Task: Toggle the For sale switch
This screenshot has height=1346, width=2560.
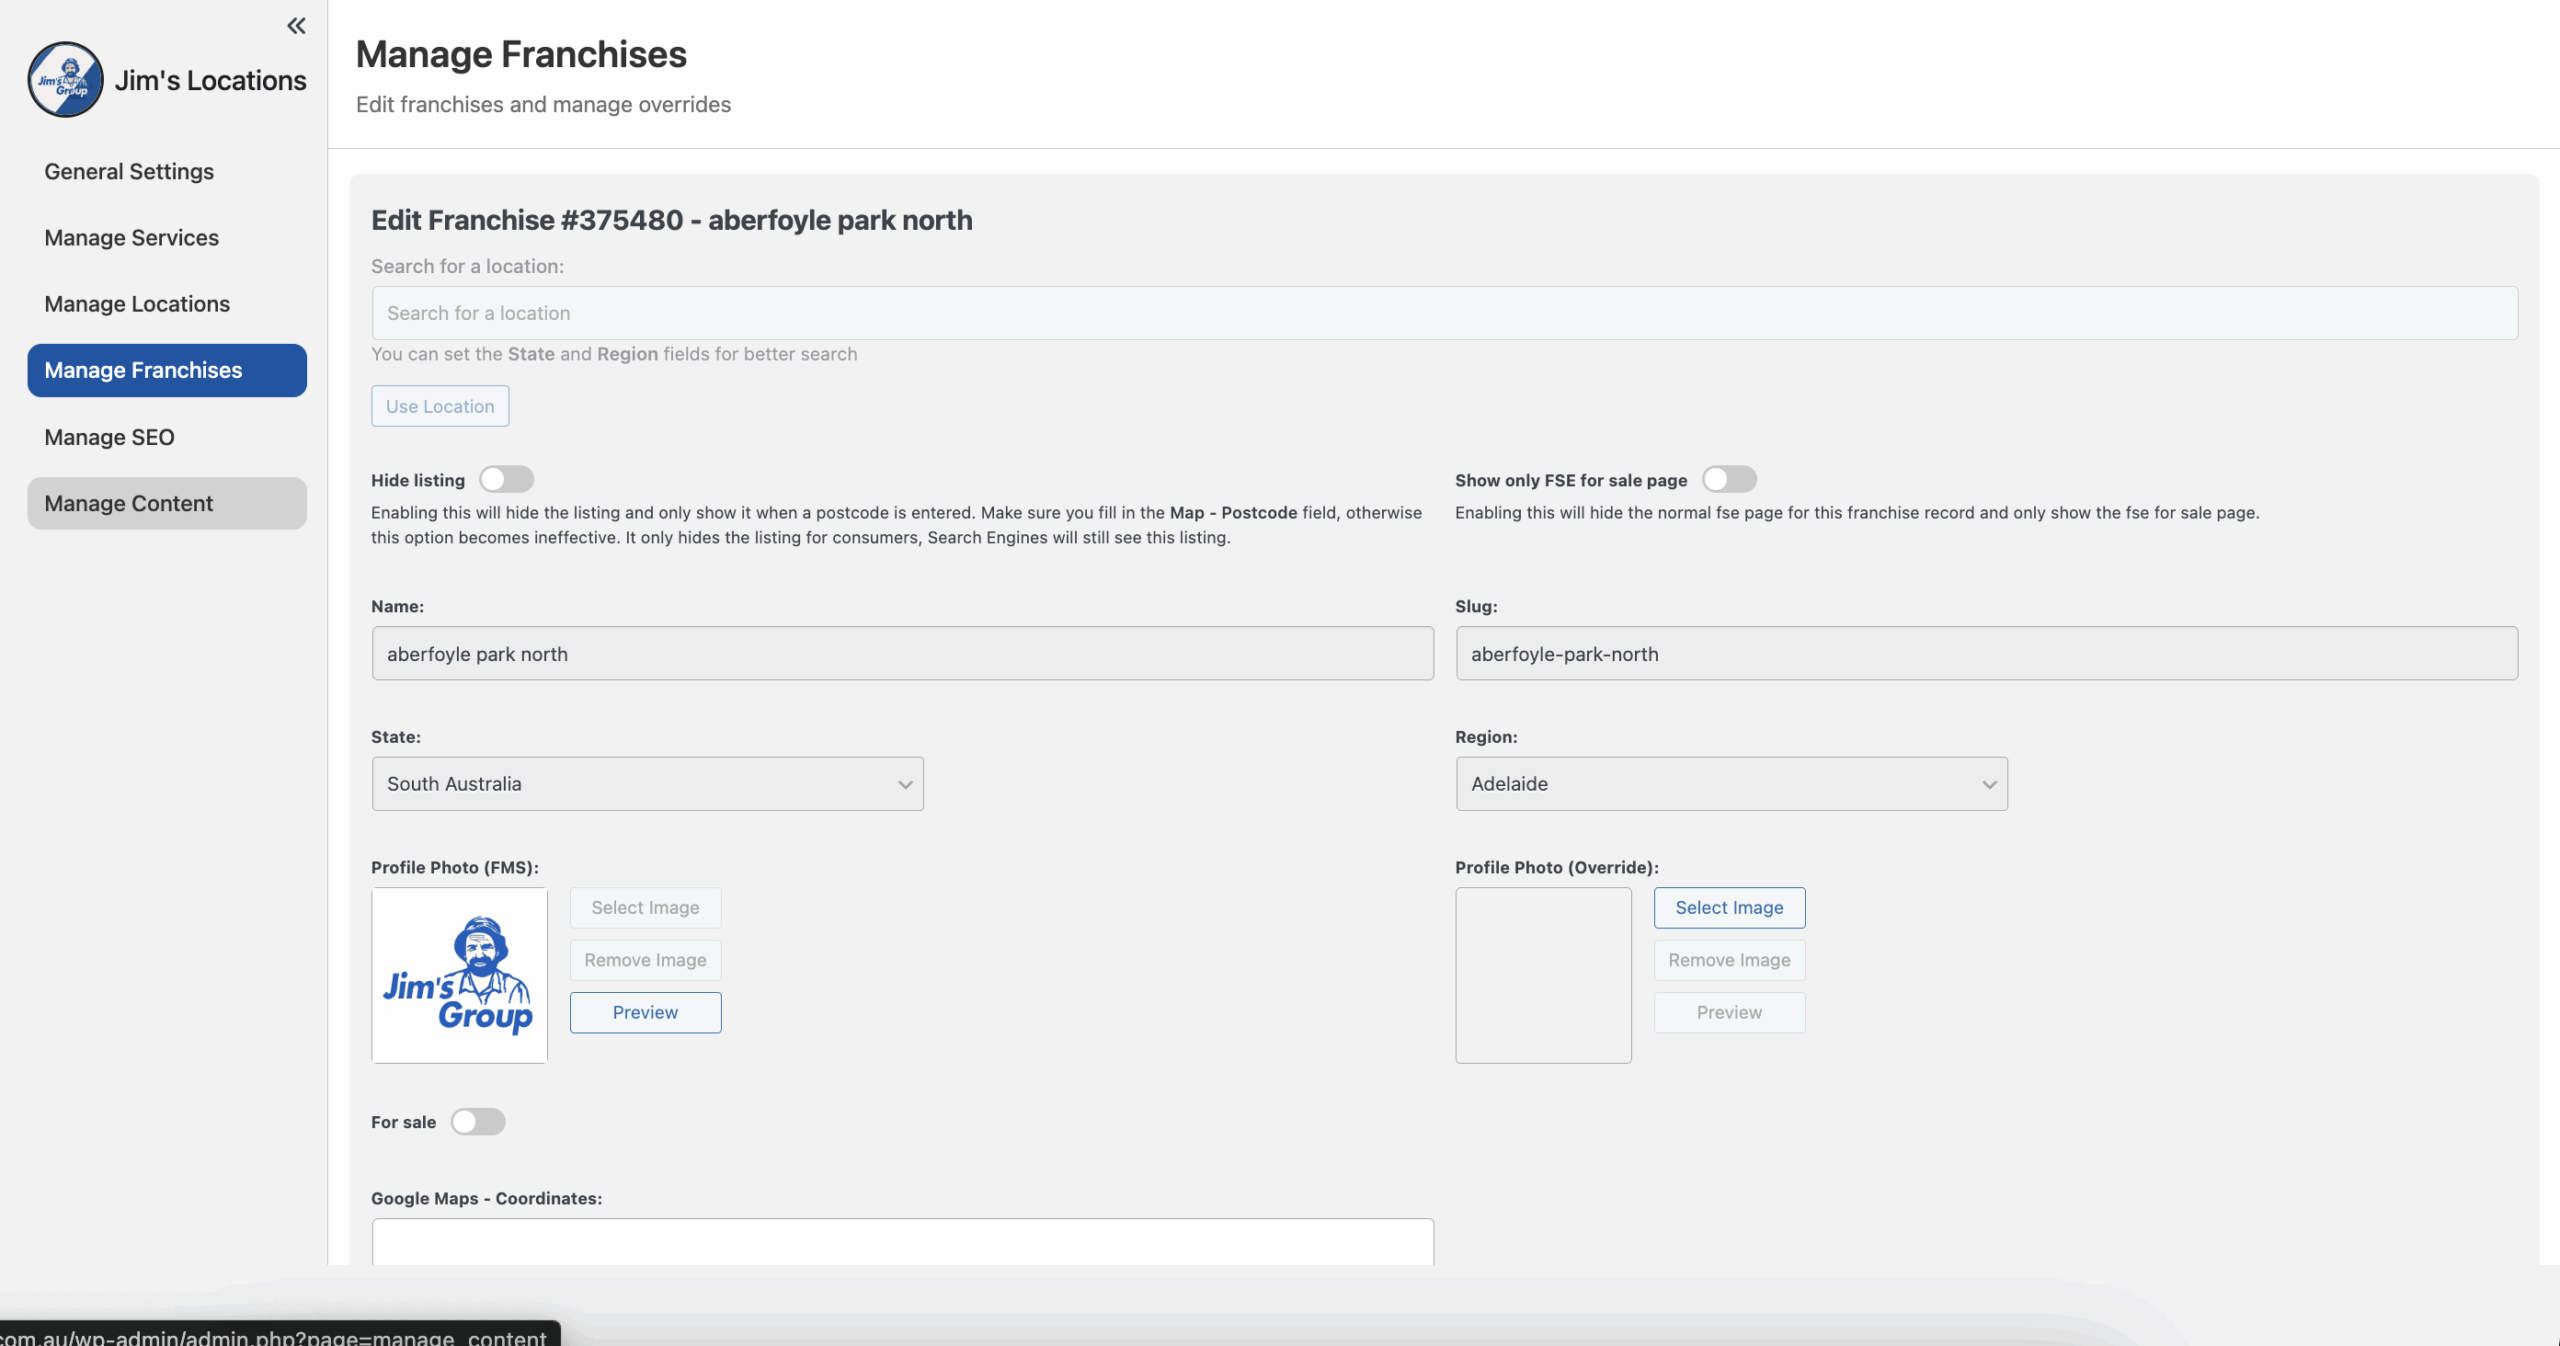Action: (x=477, y=1122)
